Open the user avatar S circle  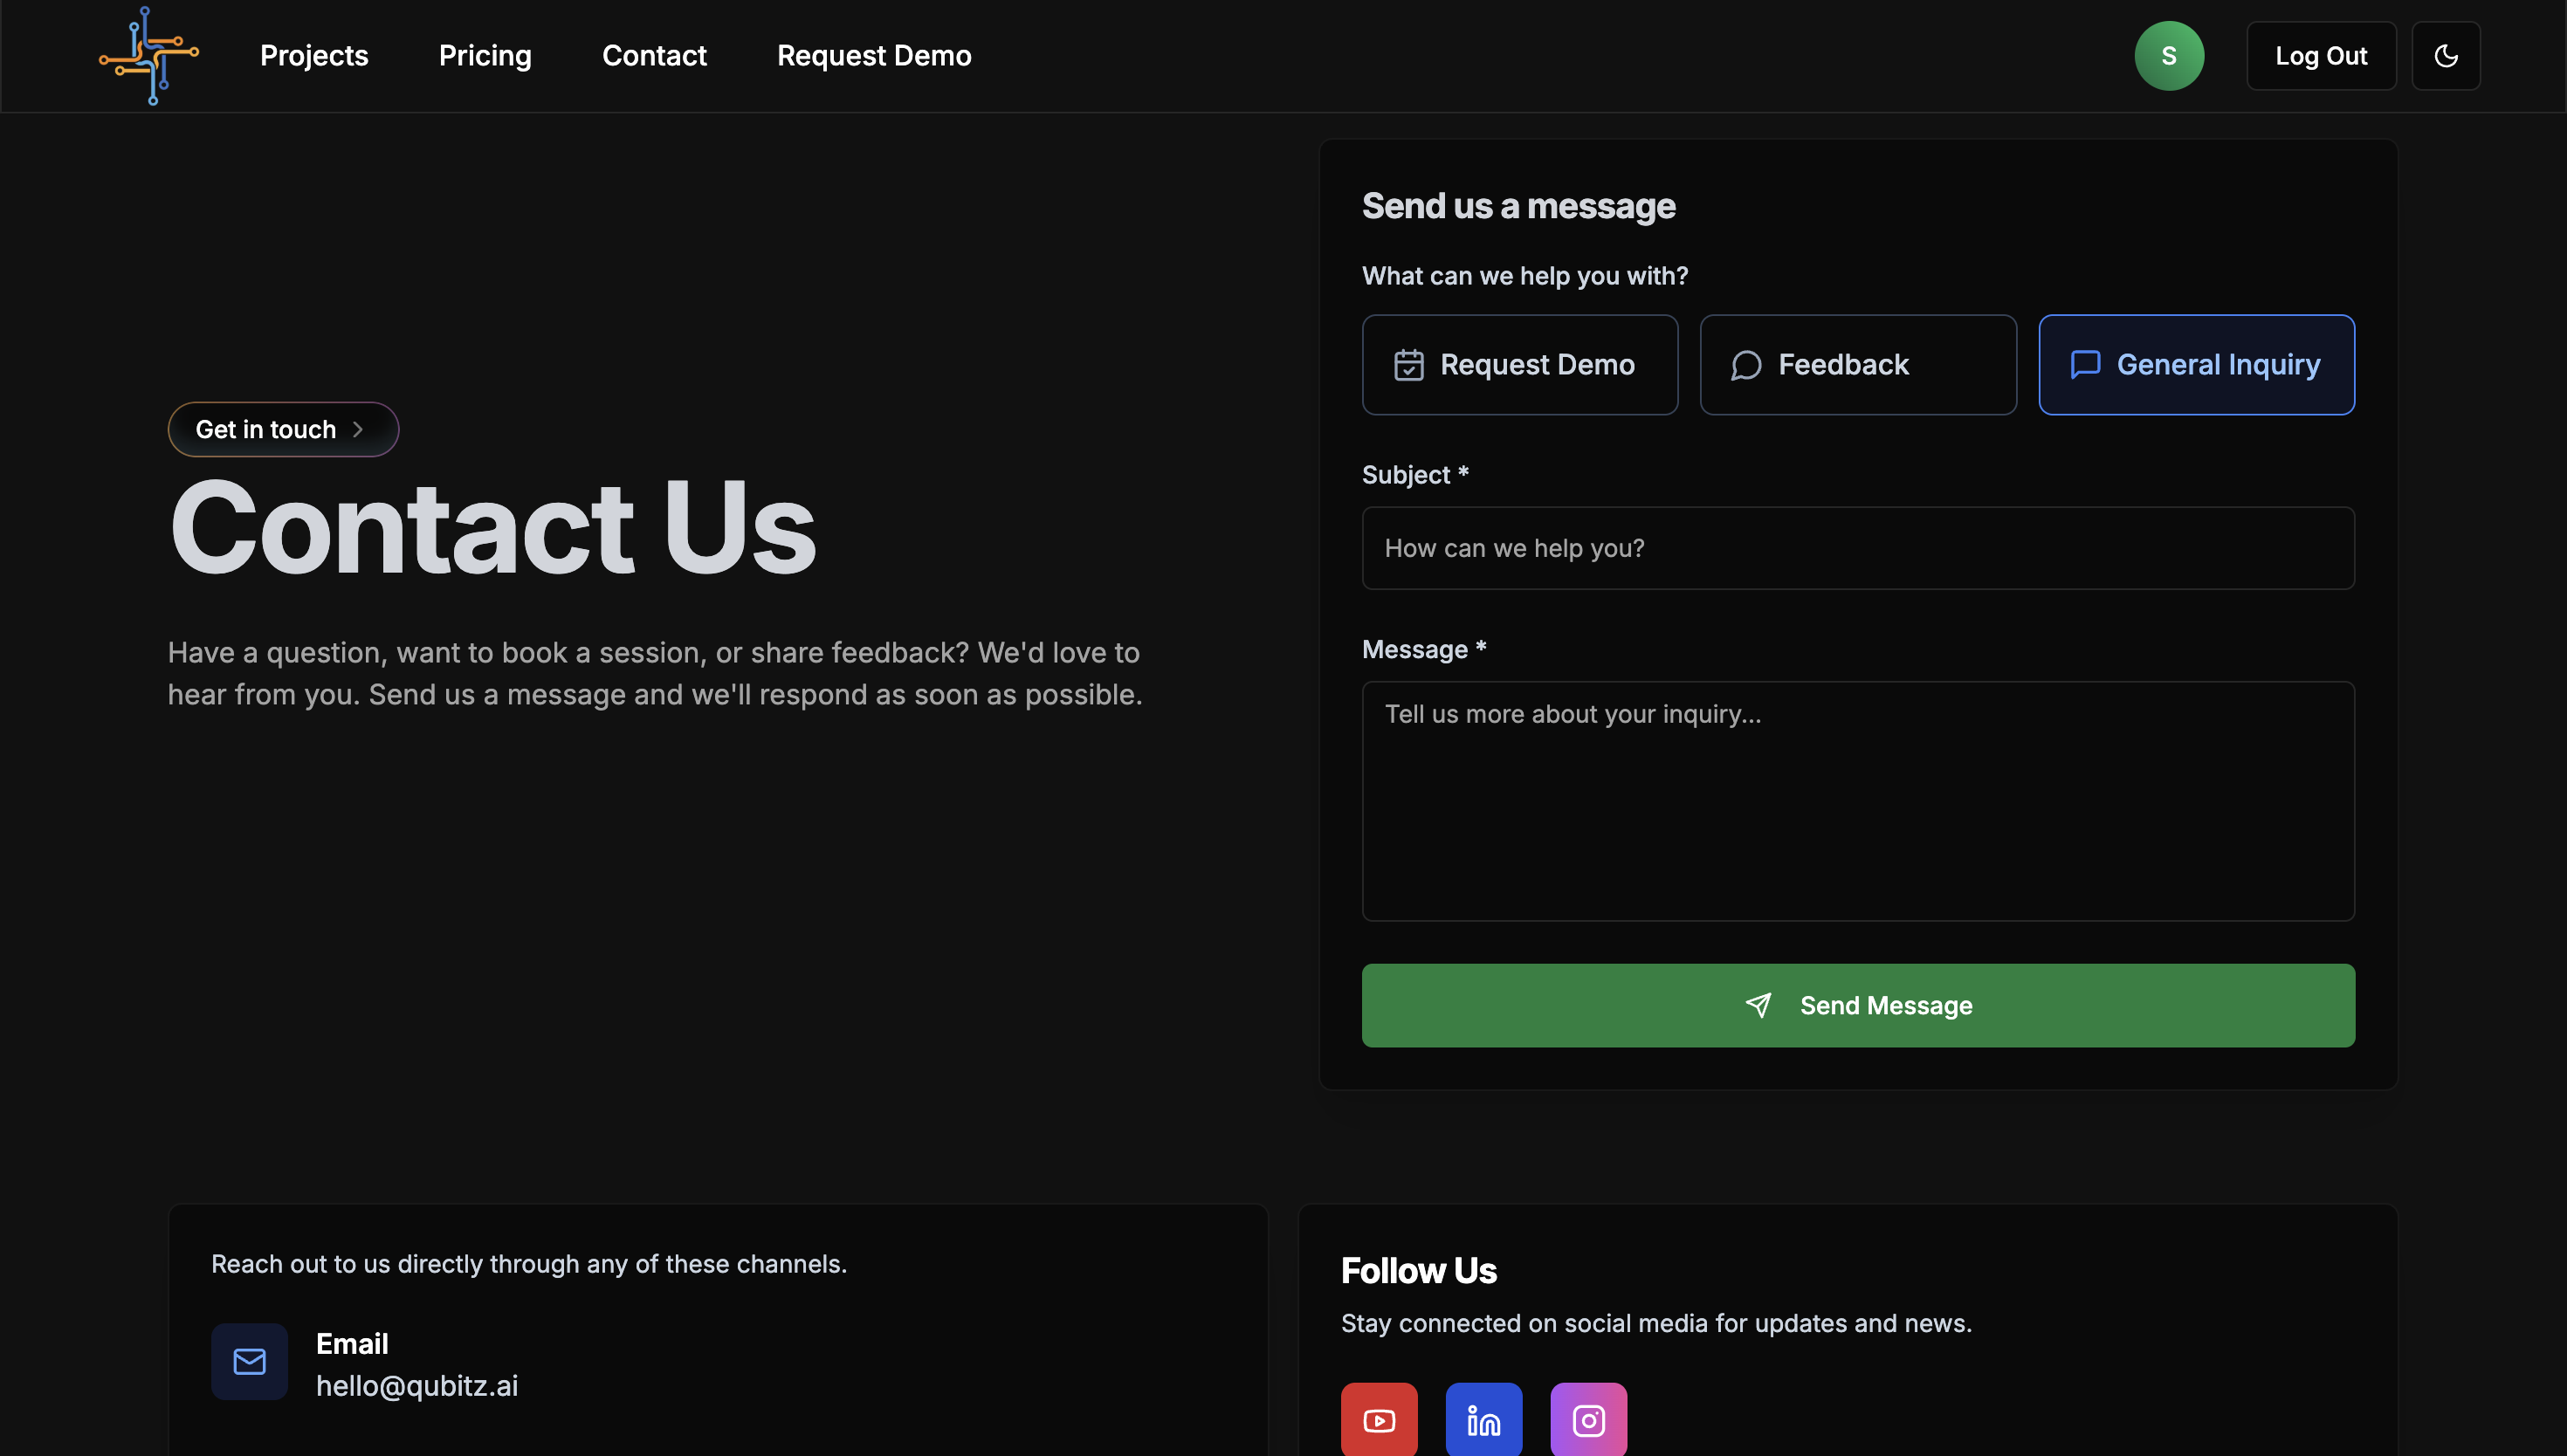point(2168,56)
